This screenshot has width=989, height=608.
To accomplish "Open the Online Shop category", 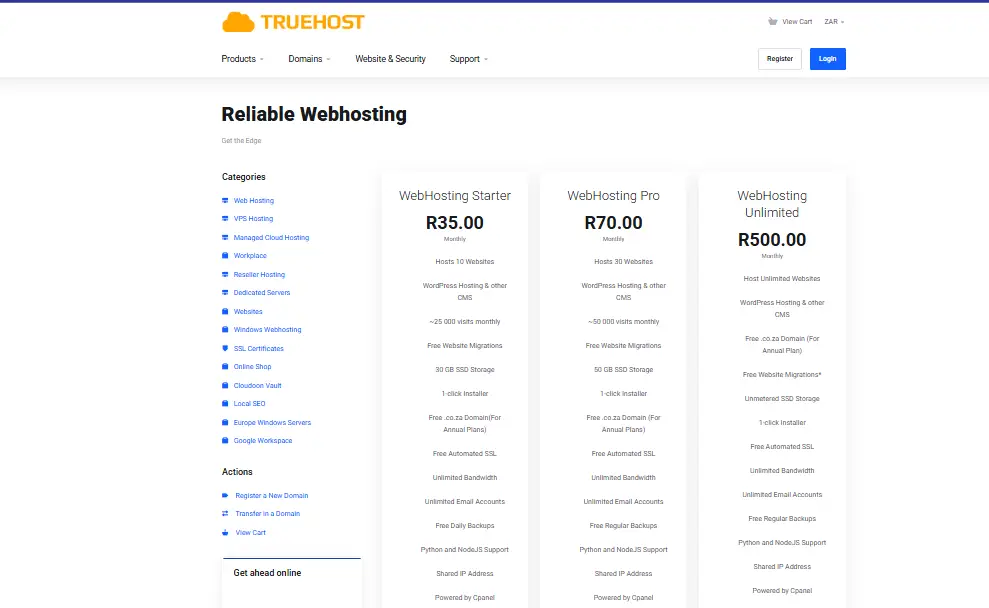I will (252, 366).
